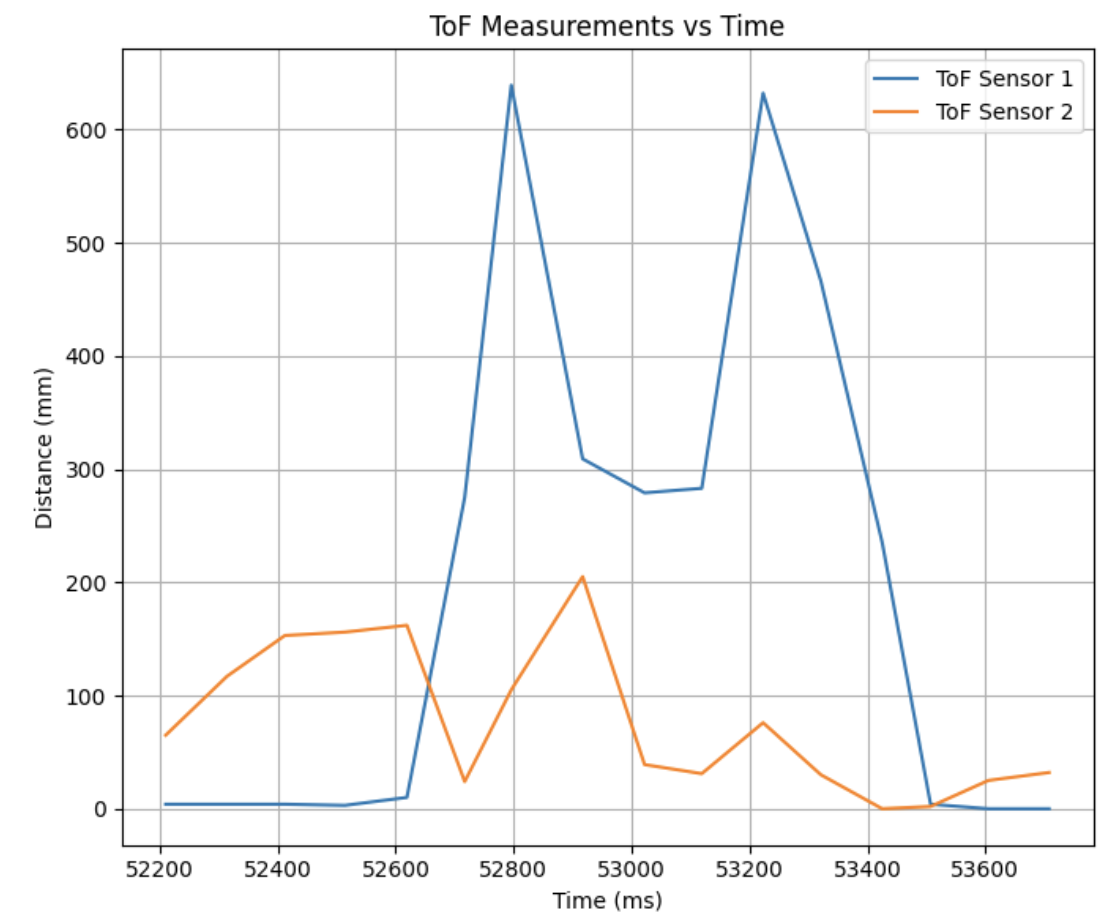Click the orange dip just after 52700 ms

coord(464,781)
